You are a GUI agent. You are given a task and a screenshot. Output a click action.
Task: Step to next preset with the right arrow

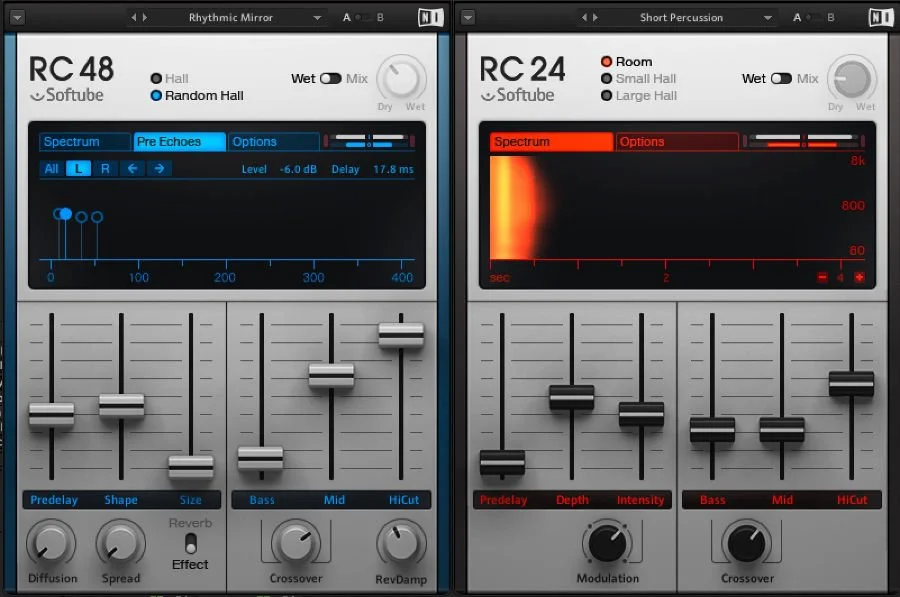point(148,16)
